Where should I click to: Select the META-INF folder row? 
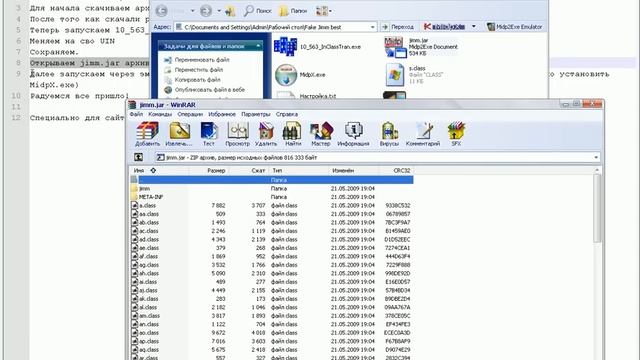click(271, 197)
